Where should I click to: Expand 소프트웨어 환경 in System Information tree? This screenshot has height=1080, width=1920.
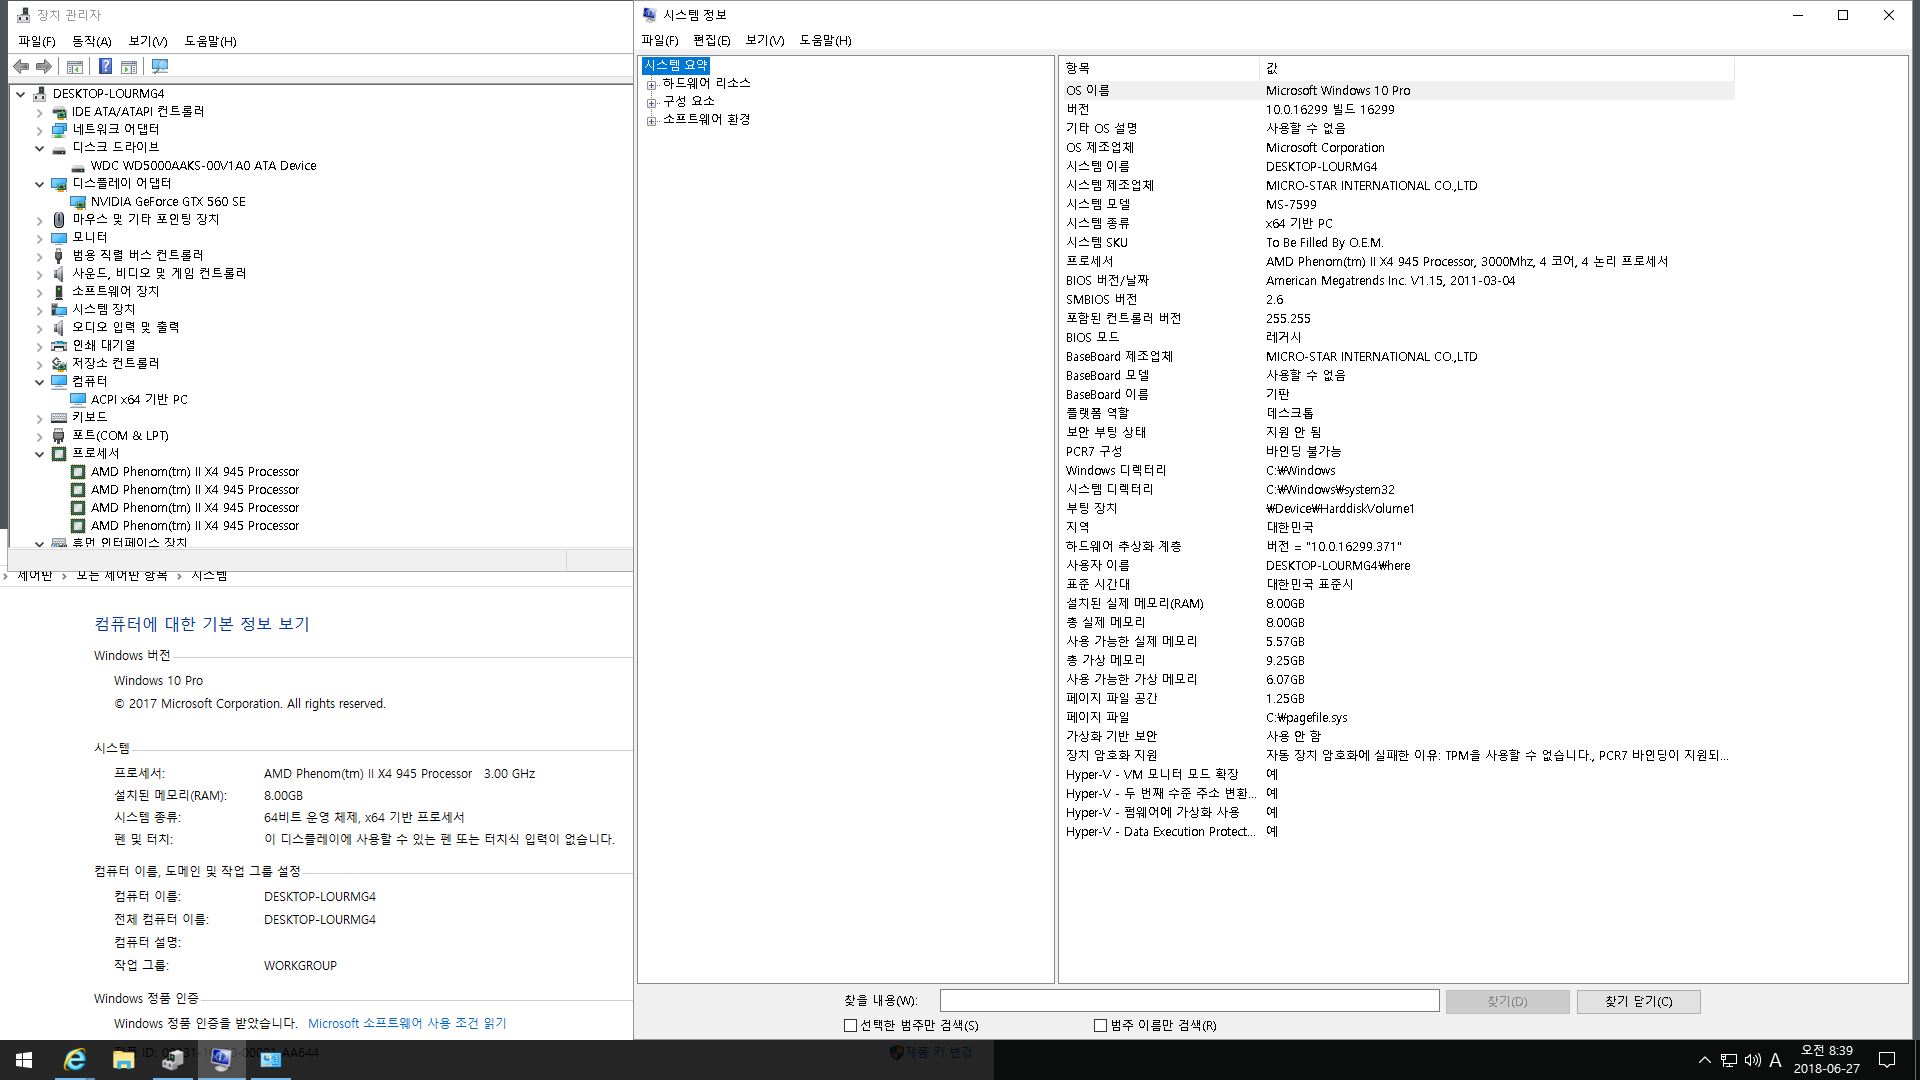click(651, 120)
